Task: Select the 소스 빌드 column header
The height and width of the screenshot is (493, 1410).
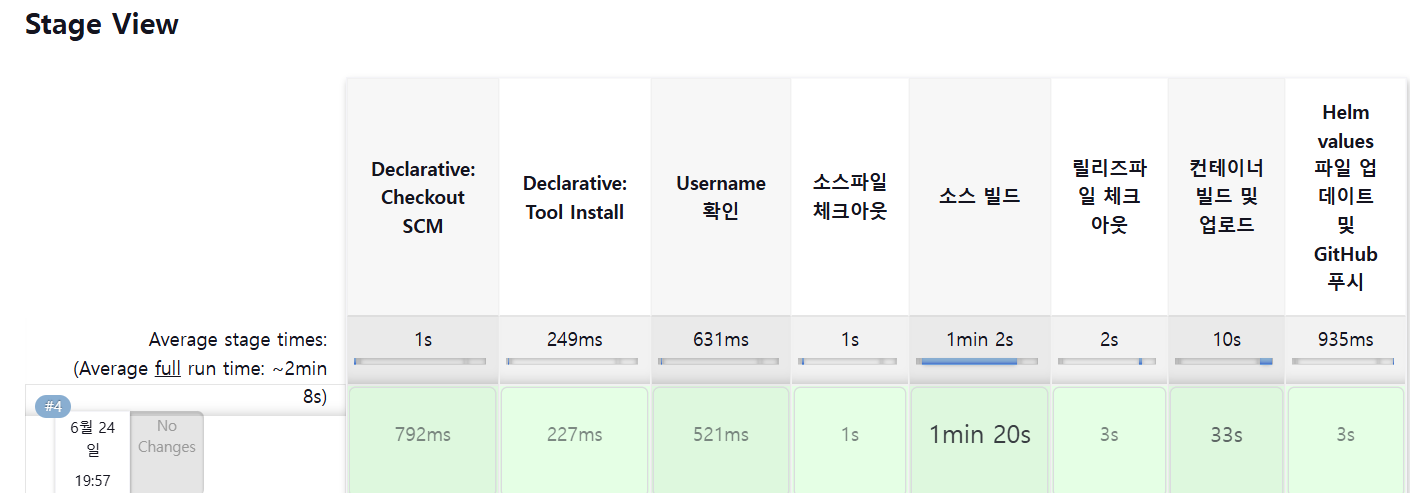Action: [979, 196]
